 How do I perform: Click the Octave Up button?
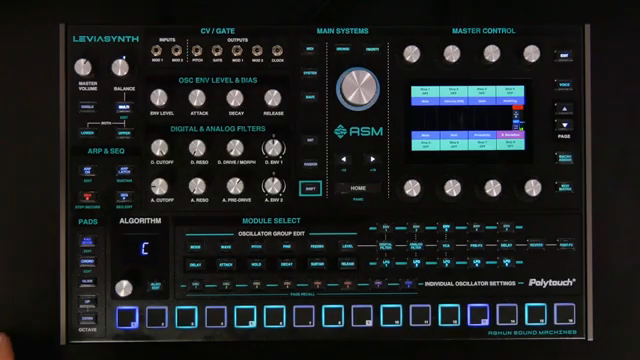[87, 302]
